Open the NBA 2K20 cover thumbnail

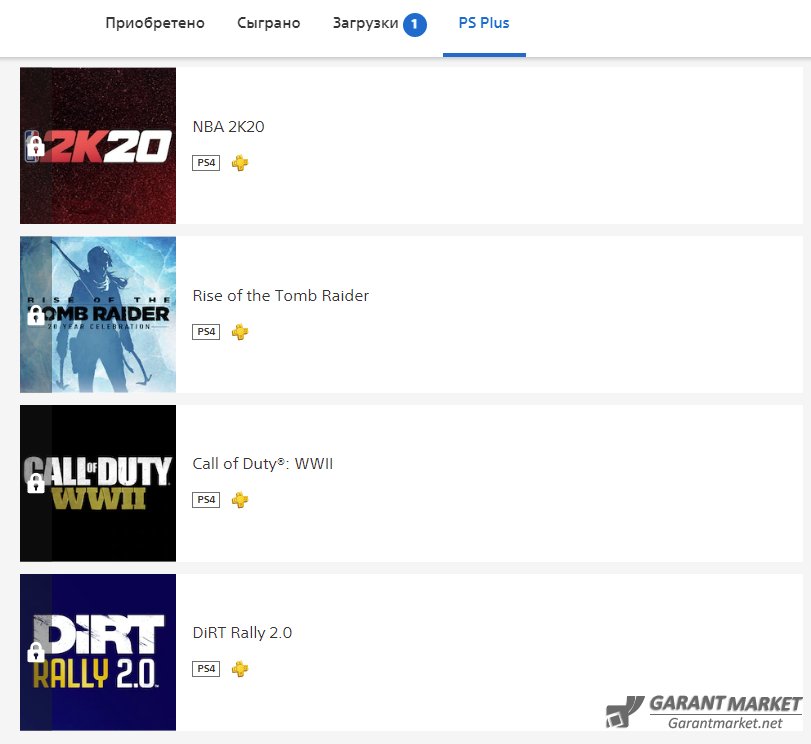coord(98,145)
